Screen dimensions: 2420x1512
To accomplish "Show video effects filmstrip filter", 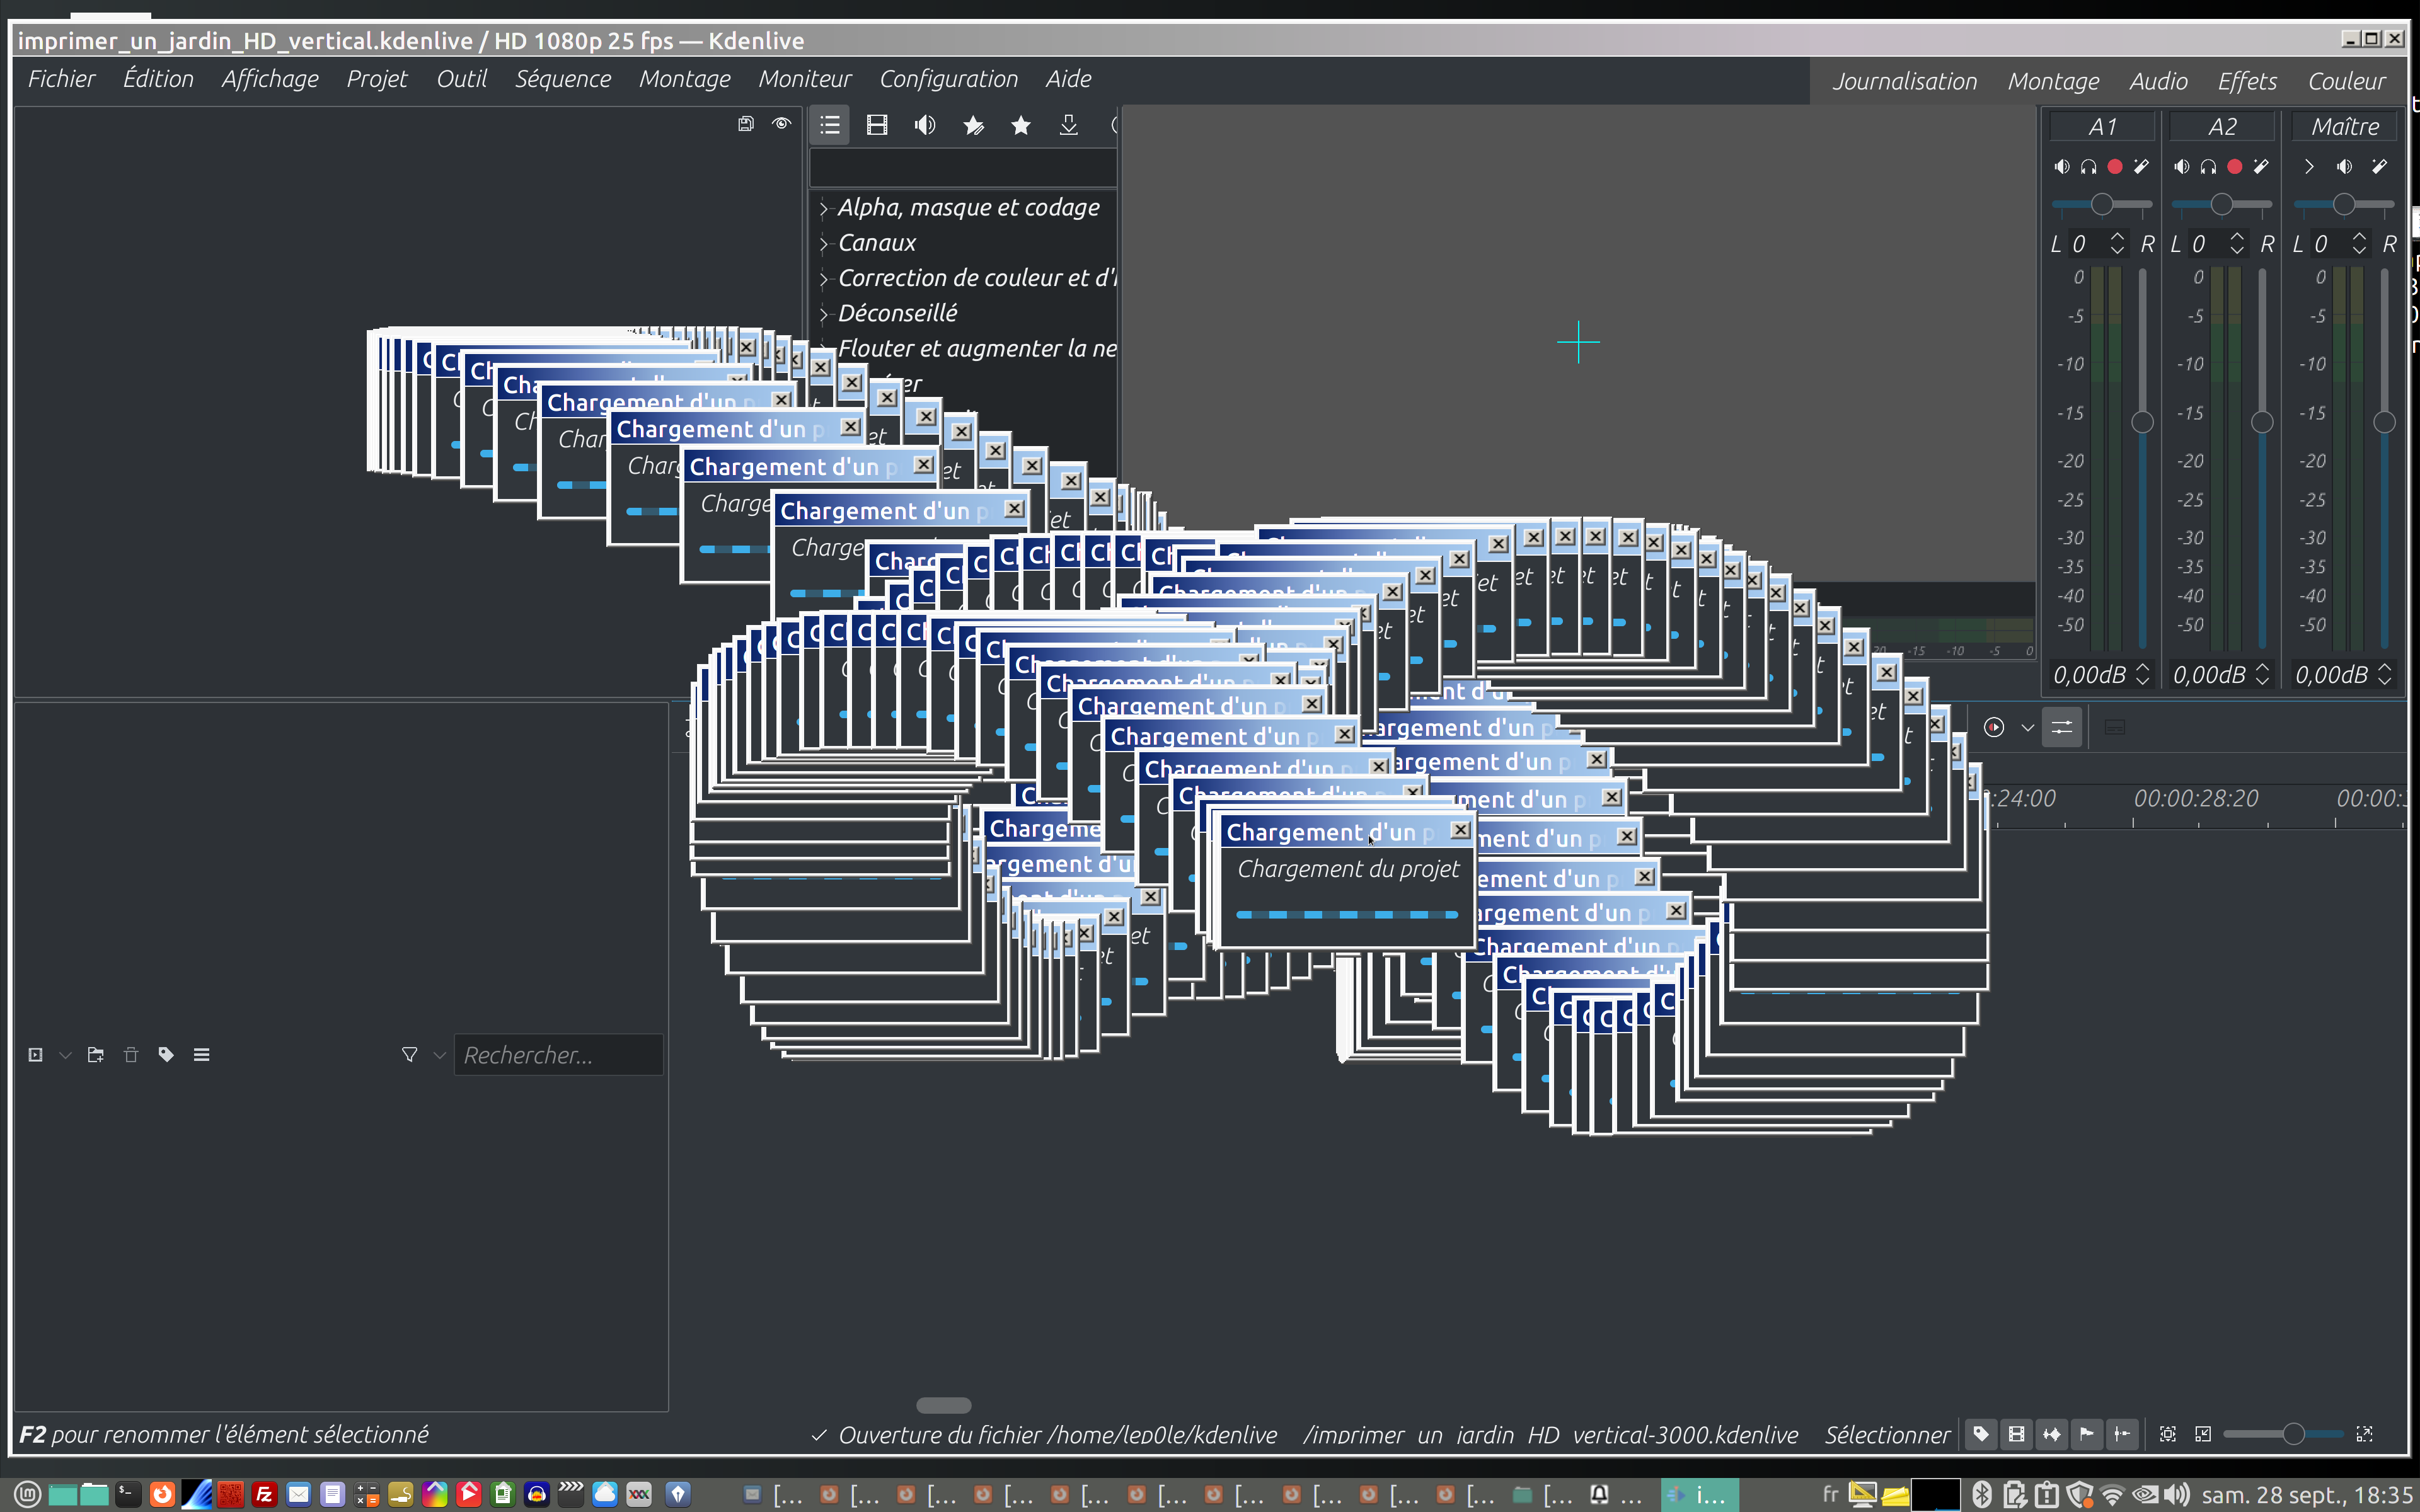I will [x=877, y=125].
